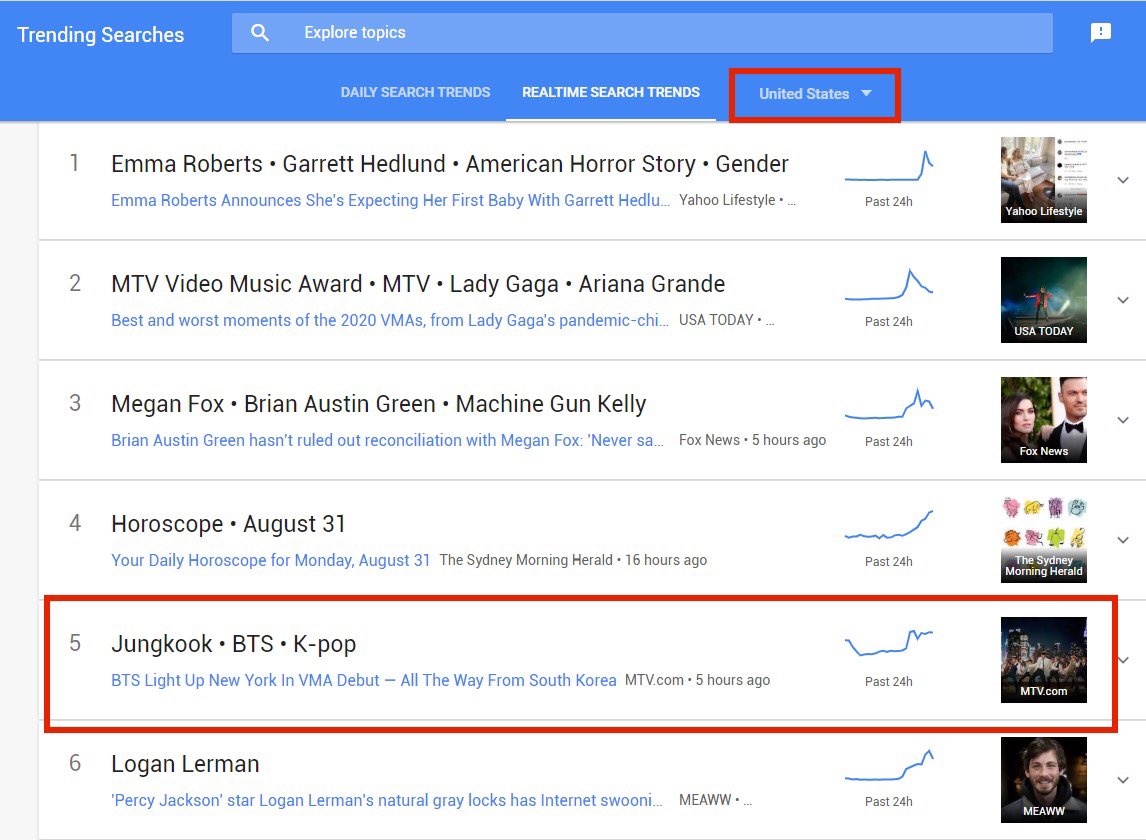Open the United States country dropdown
The height and width of the screenshot is (840, 1146).
point(815,94)
